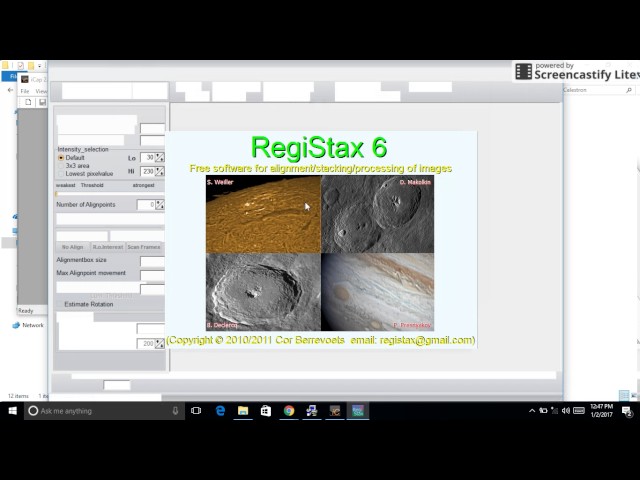Image resolution: width=640 pixels, height=480 pixels.
Task: Click the Ask me anything search box
Action: (104, 411)
